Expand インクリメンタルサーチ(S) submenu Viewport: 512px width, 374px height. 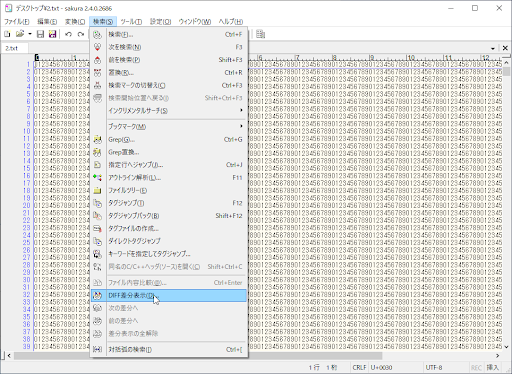(169, 111)
